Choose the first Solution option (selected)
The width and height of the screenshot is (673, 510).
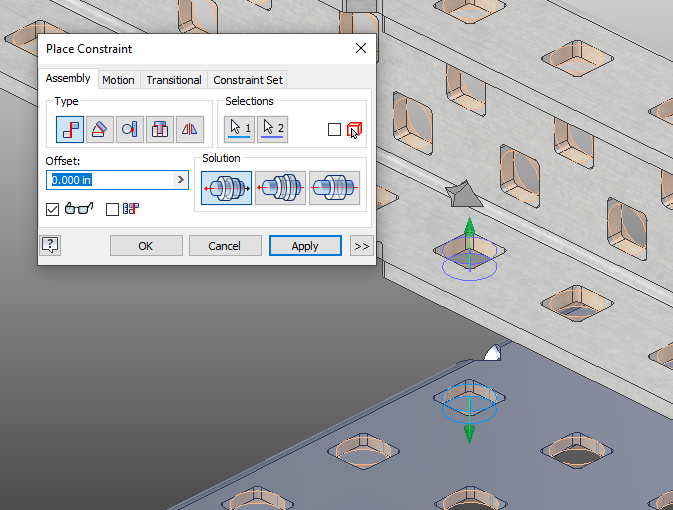pos(226,188)
